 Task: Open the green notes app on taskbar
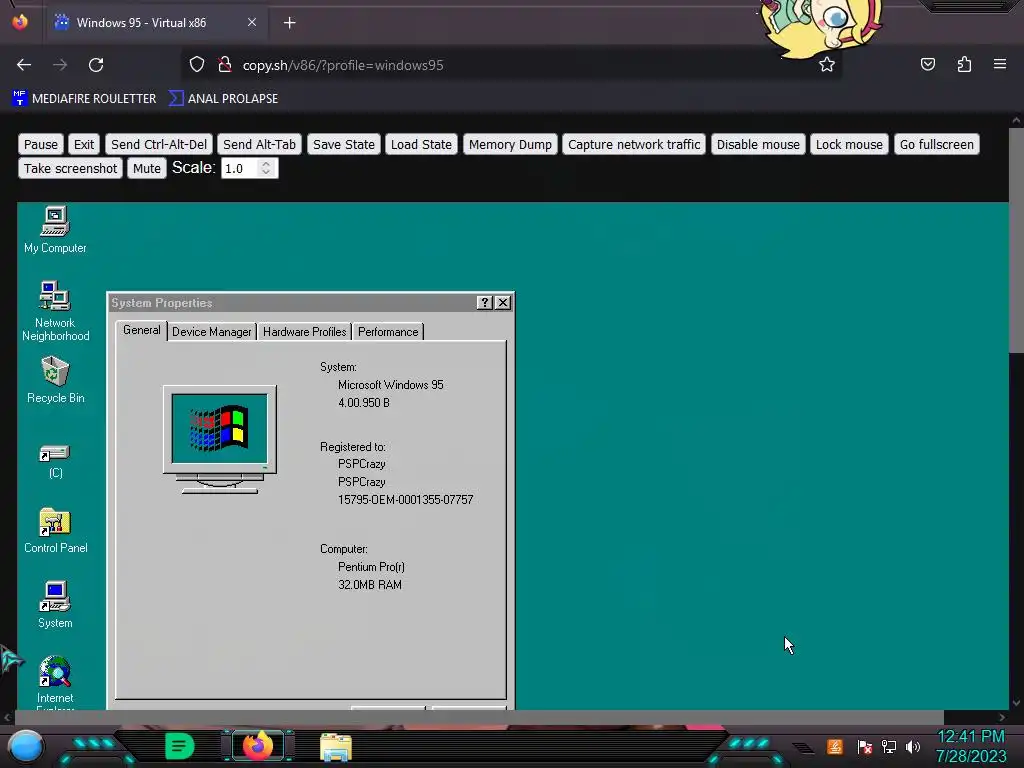pyautogui.click(x=180, y=746)
